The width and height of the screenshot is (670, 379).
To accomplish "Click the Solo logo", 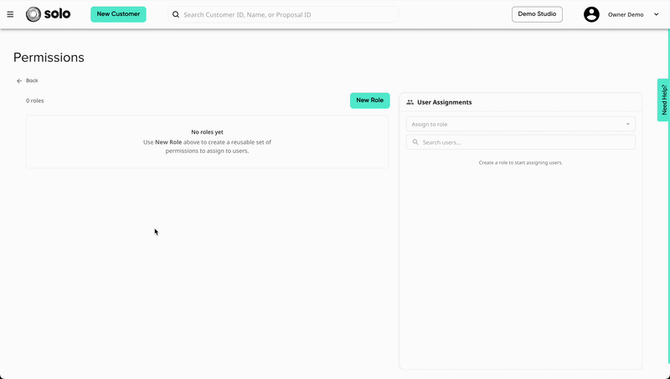I will coord(48,14).
